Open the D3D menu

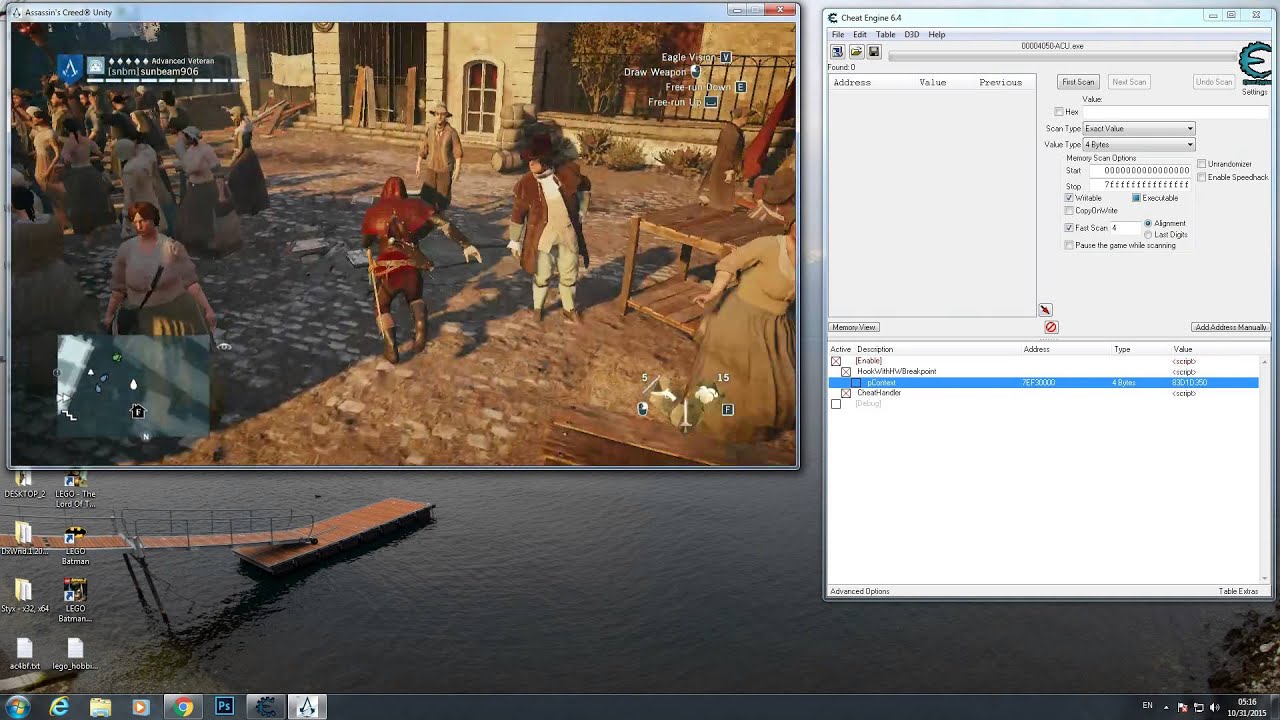pos(911,34)
